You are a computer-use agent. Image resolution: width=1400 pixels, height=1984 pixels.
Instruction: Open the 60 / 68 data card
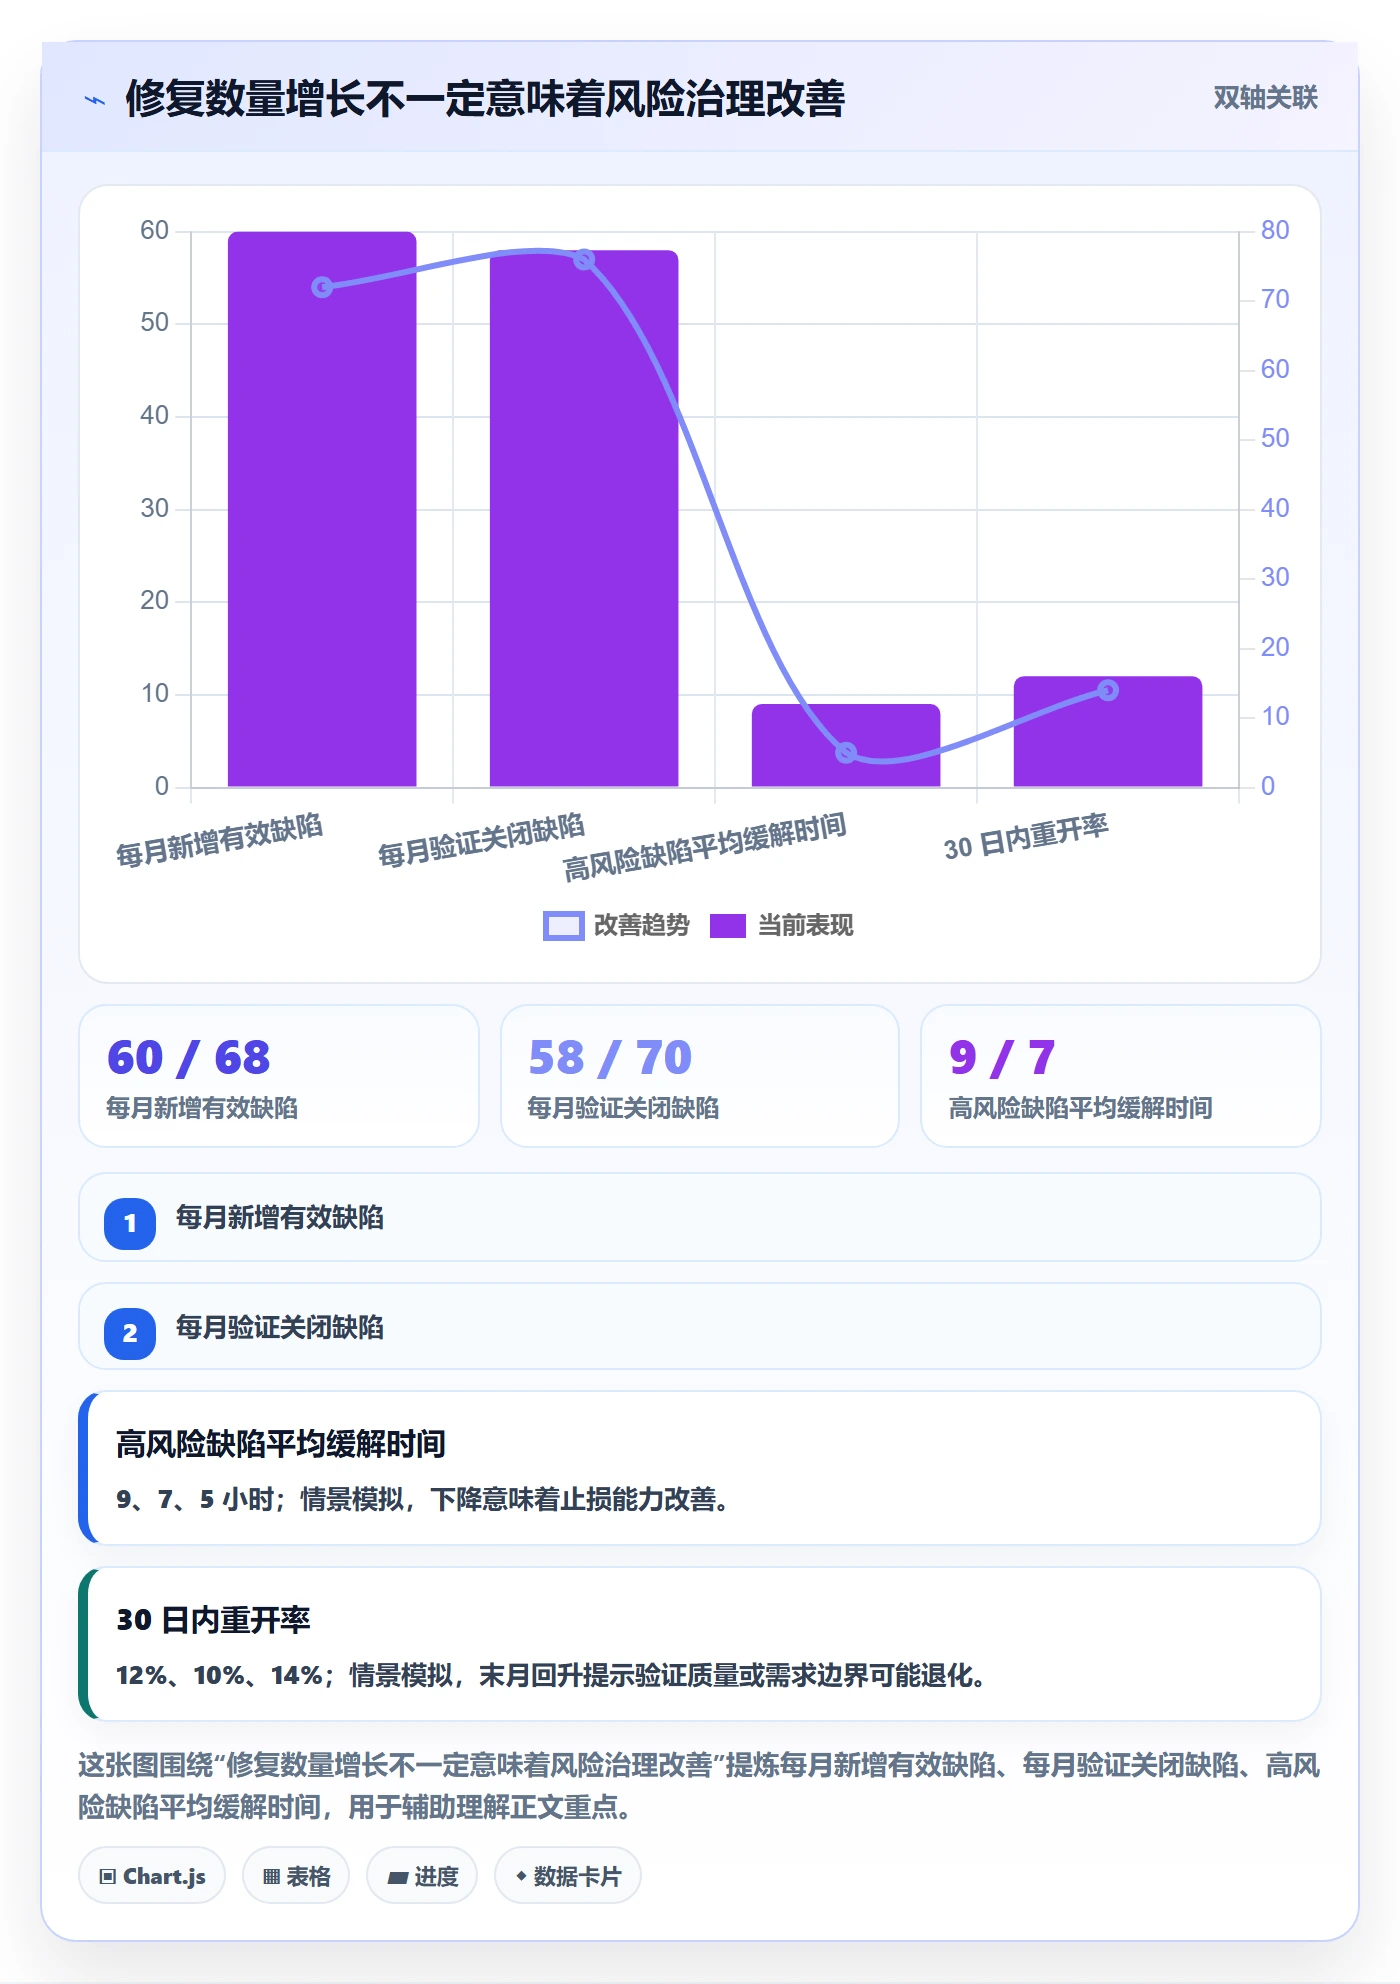279,1076
